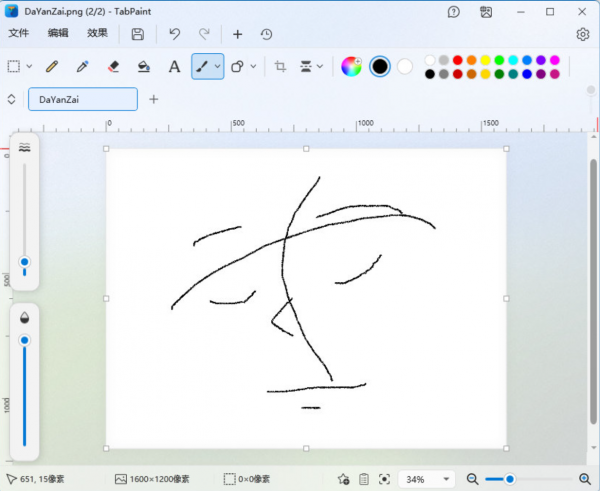Click the zoom in magnifier
Viewport: 600px width, 491px height.
(x=585, y=479)
